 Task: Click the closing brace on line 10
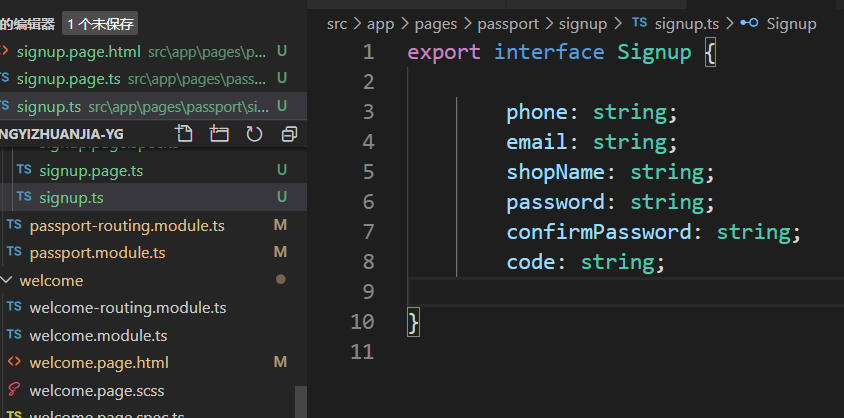tap(413, 323)
